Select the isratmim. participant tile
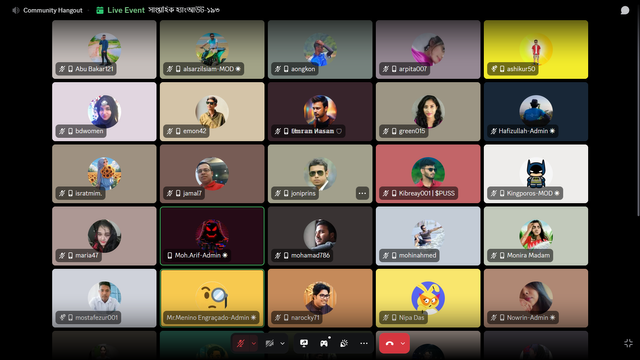The width and height of the screenshot is (640, 360). pyautogui.click(x=104, y=174)
